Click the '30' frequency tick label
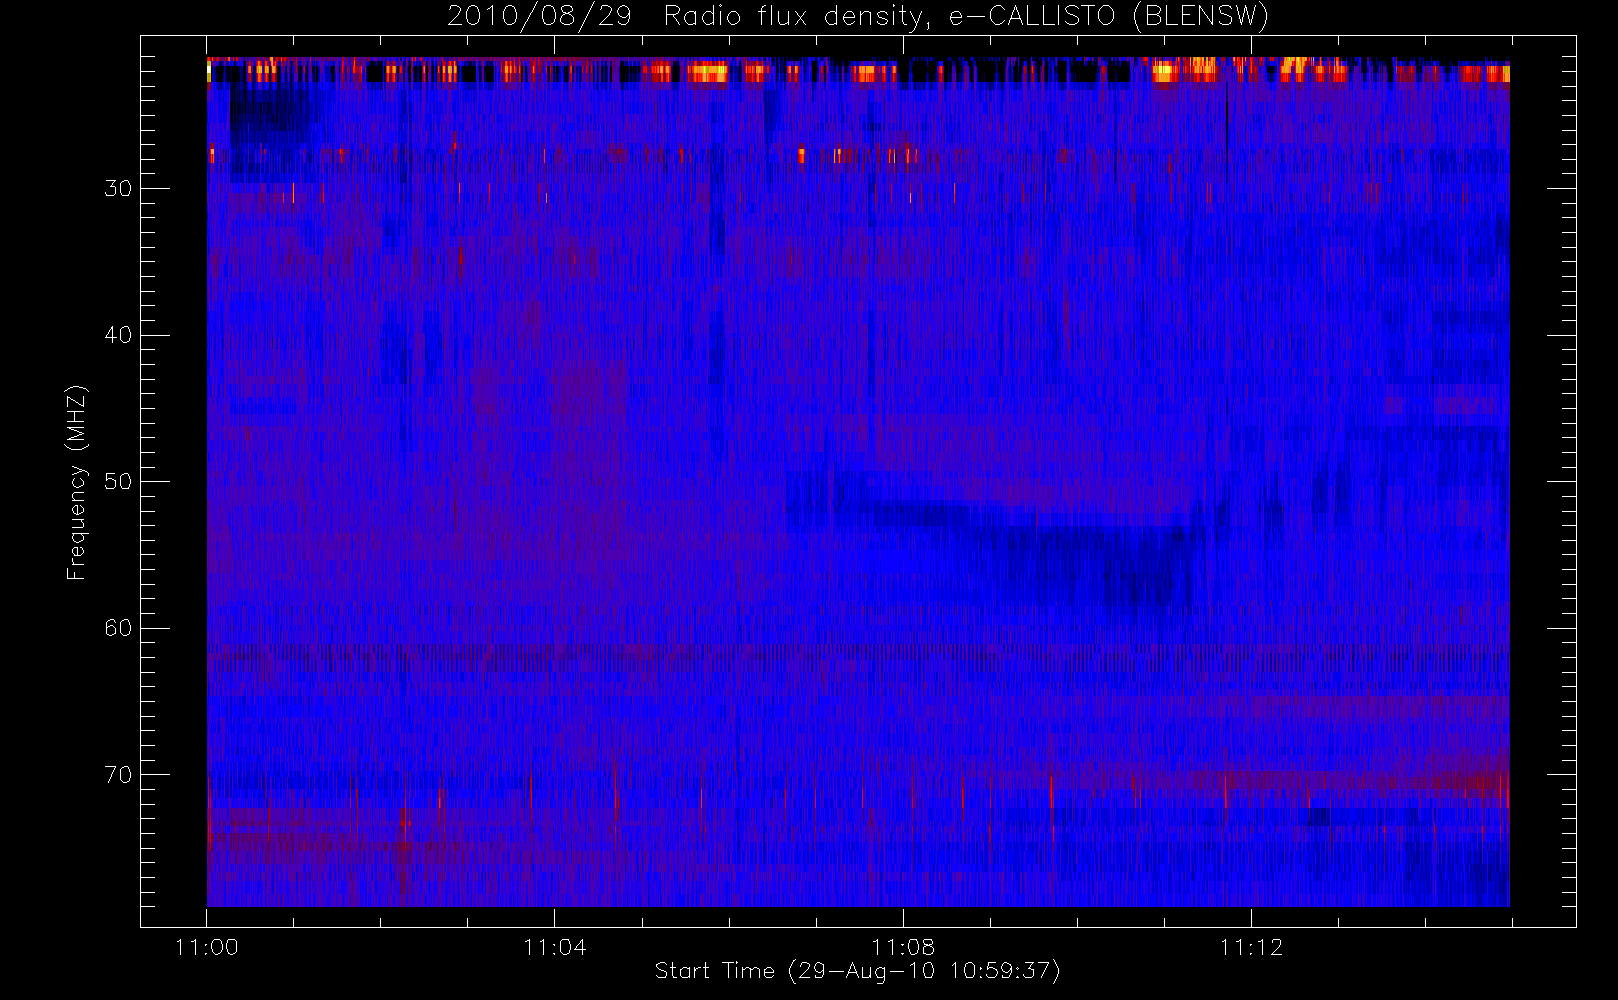Viewport: 1618px width, 1000px height. pyautogui.click(x=118, y=189)
